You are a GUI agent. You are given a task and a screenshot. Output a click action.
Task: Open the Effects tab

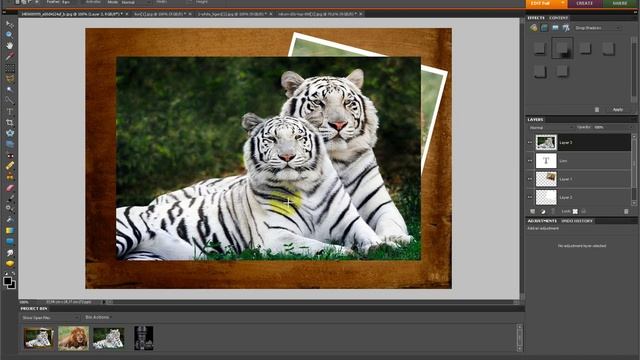536,18
